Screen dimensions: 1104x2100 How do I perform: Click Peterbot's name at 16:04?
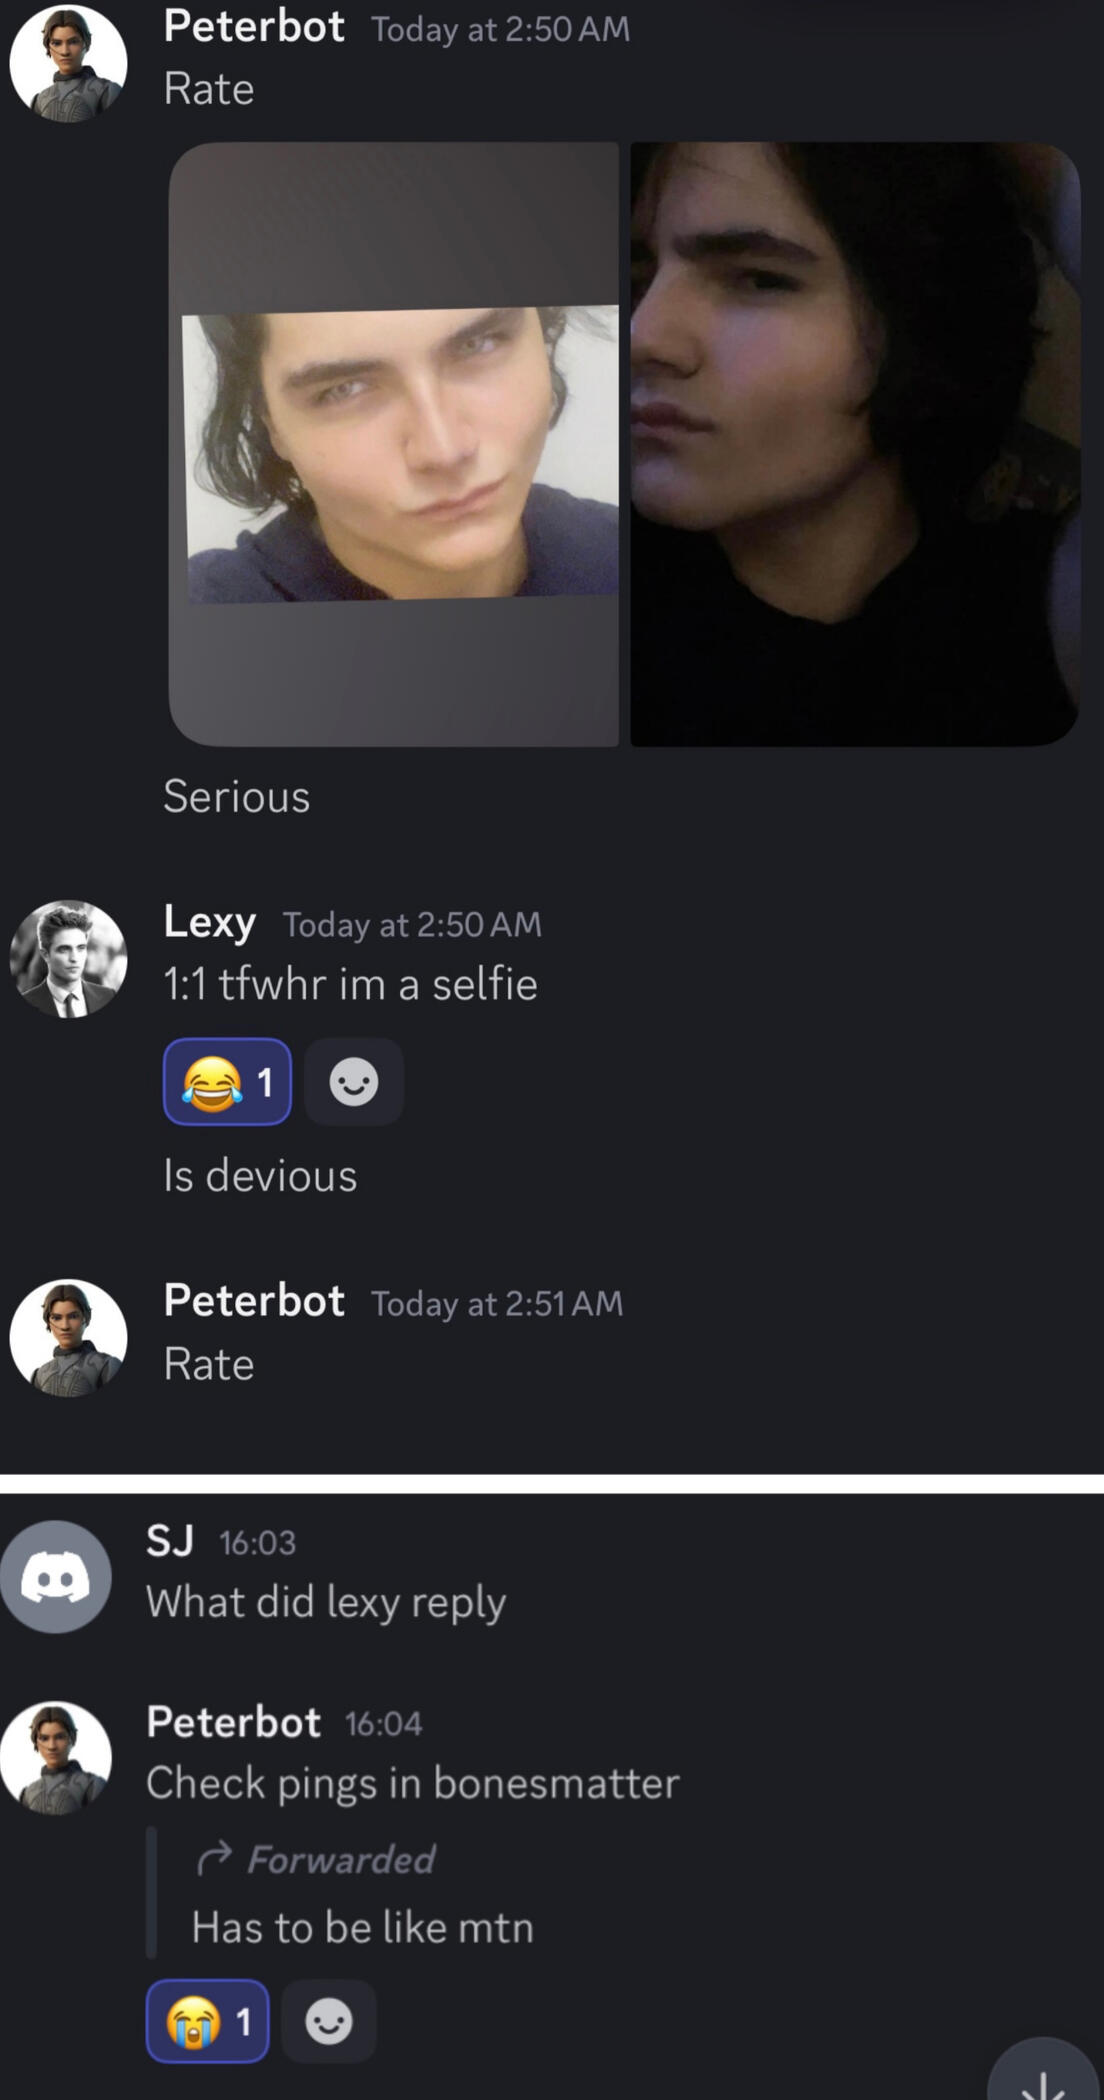(x=233, y=1722)
